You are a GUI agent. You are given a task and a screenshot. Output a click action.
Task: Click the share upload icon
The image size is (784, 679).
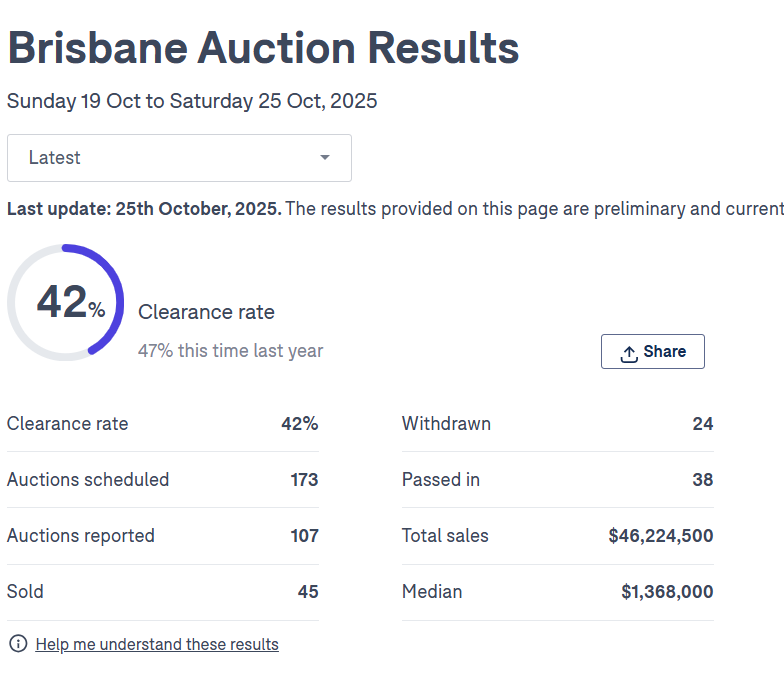click(629, 353)
